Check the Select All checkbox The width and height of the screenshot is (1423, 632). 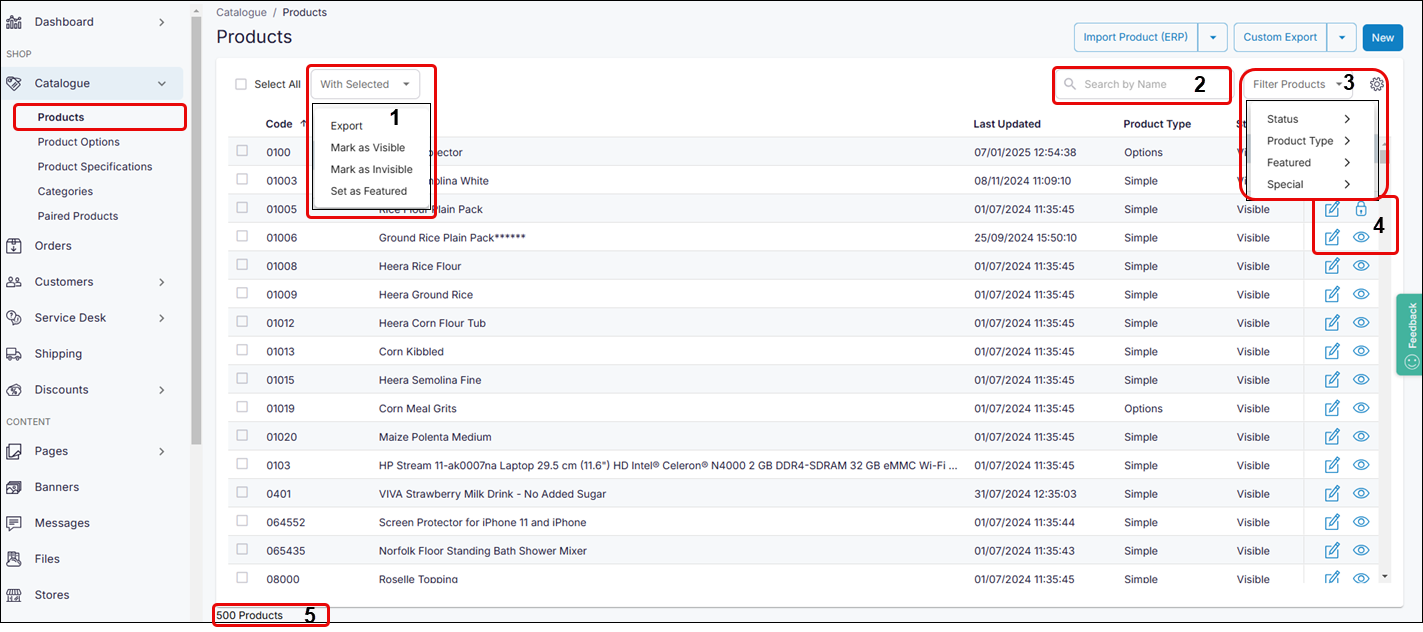(239, 84)
